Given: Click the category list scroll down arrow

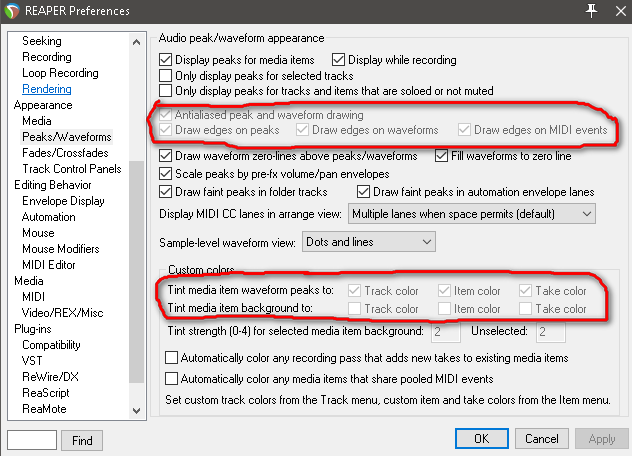Looking at the screenshot, I should pyautogui.click(x=137, y=410).
